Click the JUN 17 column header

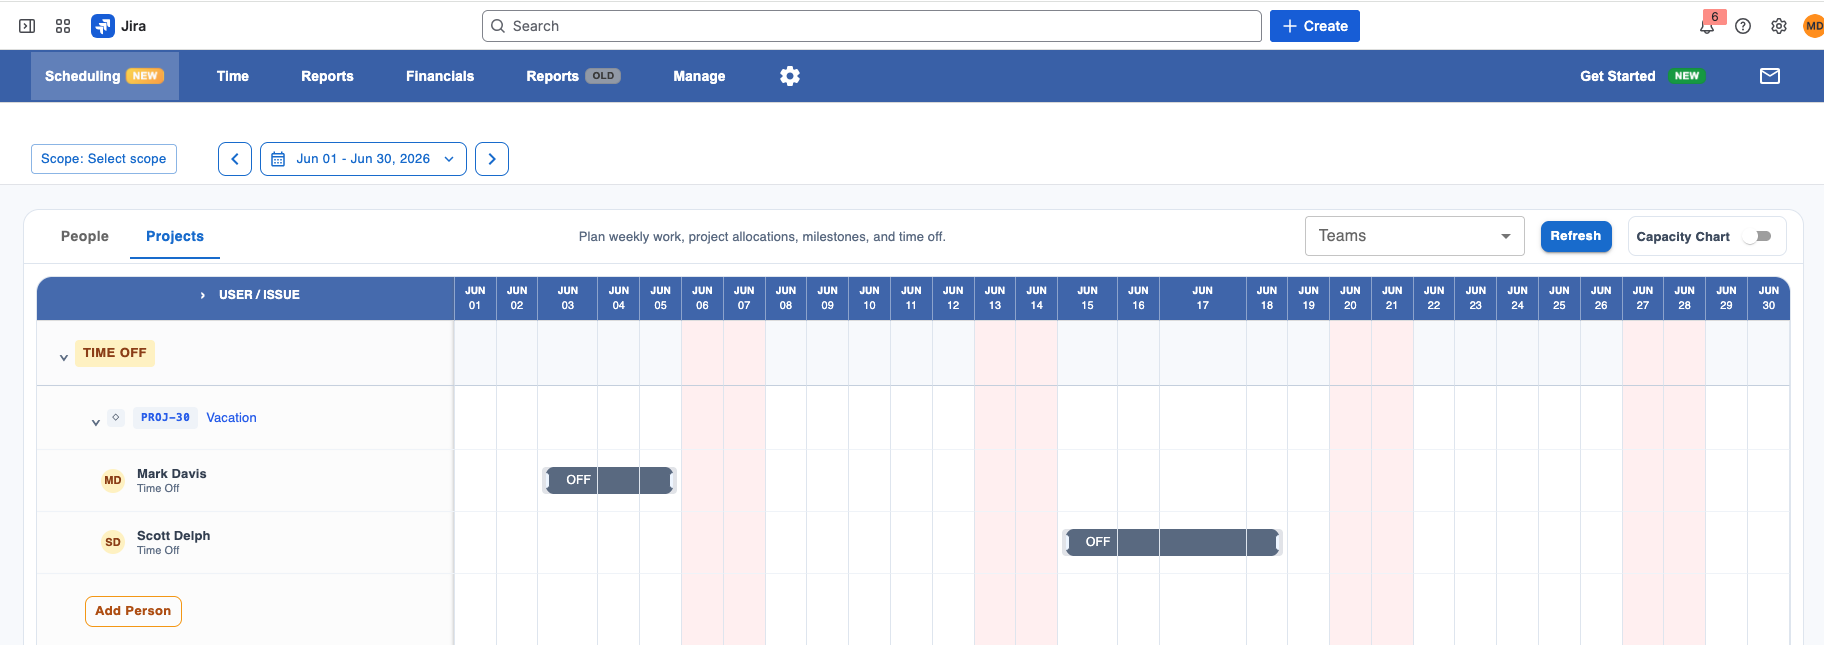(x=1203, y=298)
